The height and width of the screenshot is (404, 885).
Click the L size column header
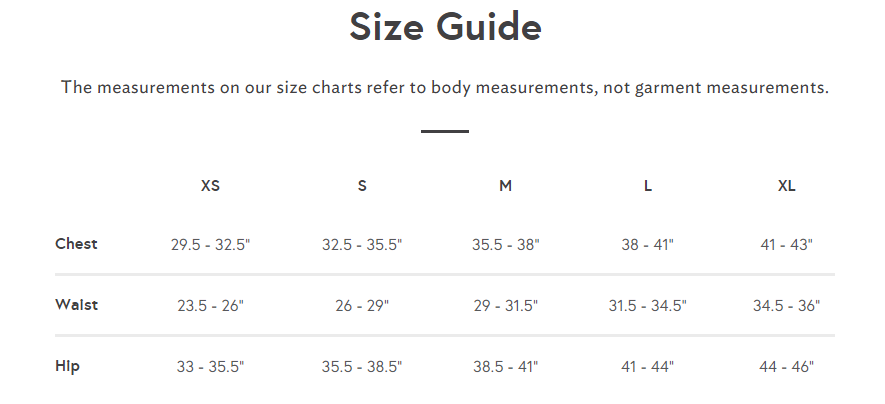click(x=647, y=186)
